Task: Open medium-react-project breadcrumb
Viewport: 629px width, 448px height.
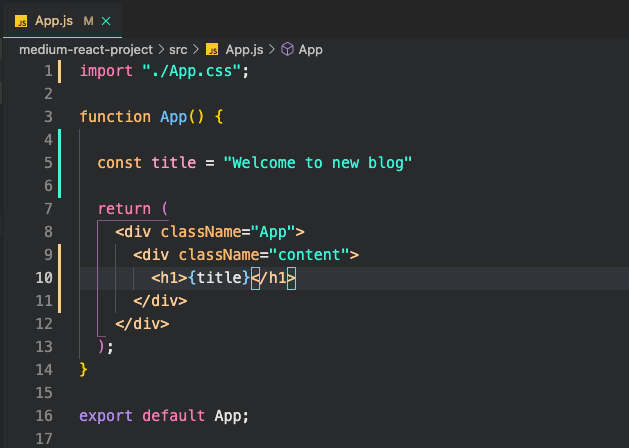Action: click(86, 50)
